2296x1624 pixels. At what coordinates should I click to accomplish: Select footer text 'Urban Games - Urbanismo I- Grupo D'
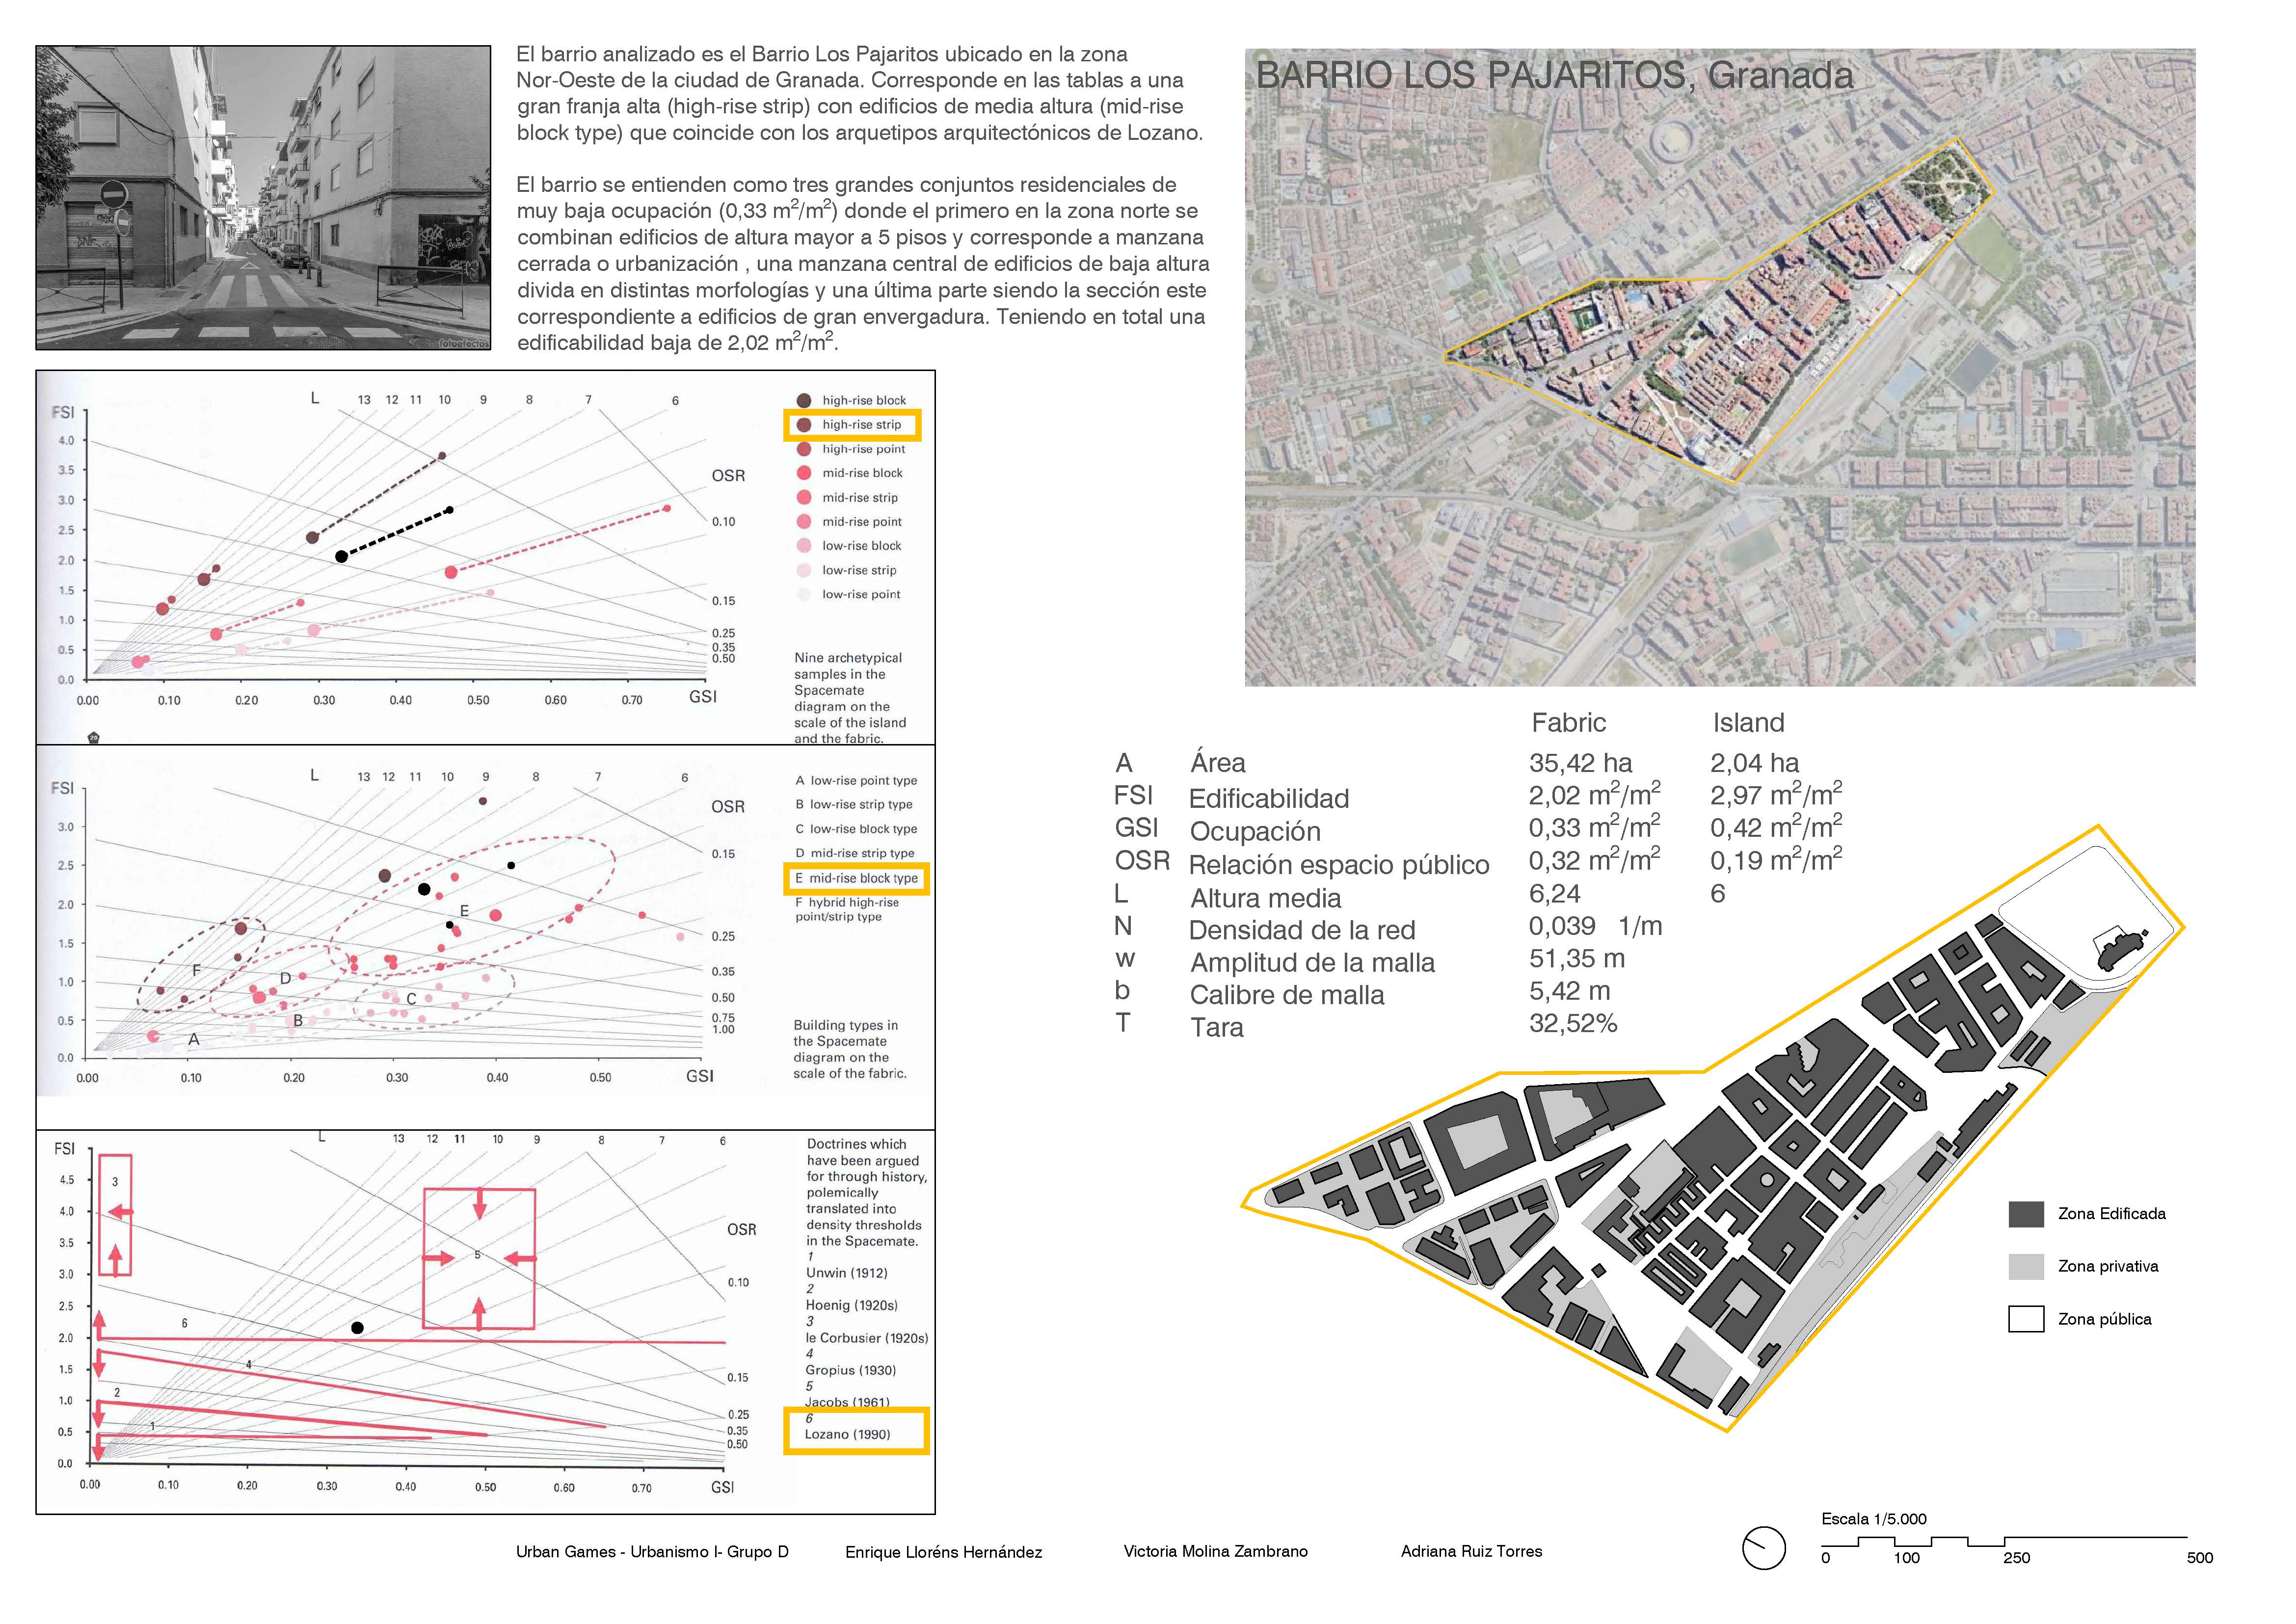point(652,1552)
